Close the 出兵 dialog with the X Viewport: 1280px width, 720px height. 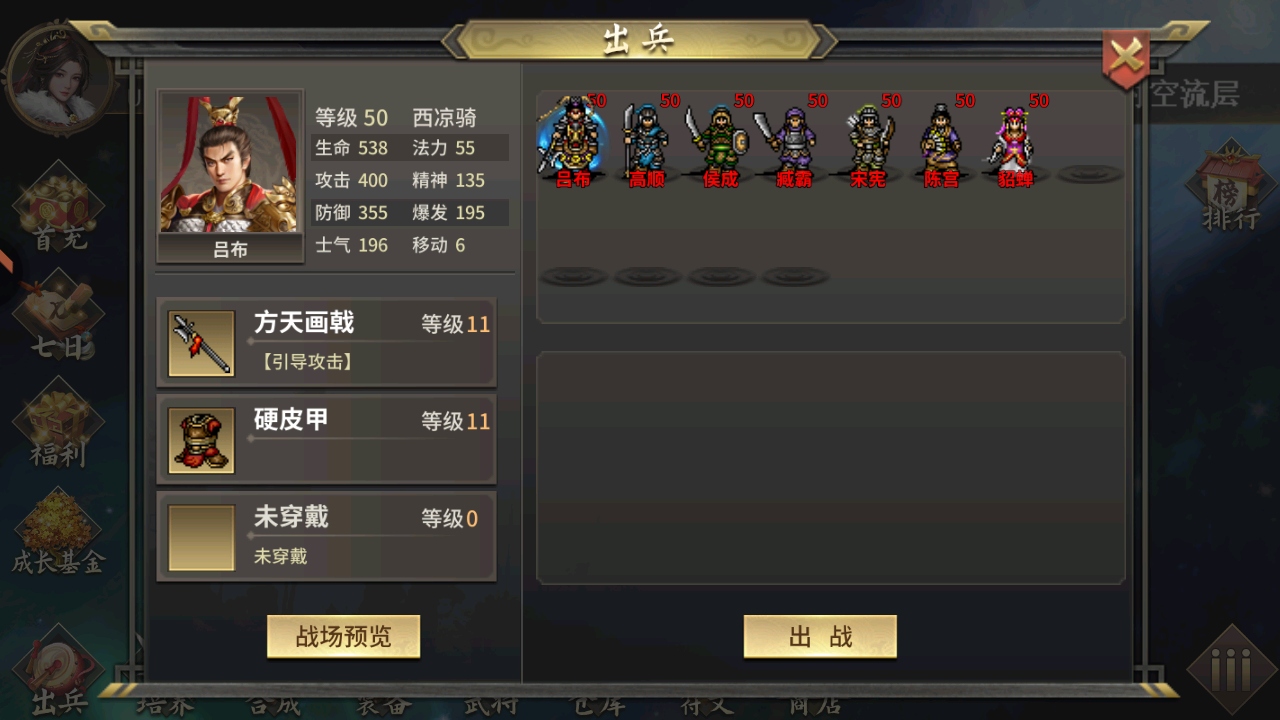[1126, 57]
